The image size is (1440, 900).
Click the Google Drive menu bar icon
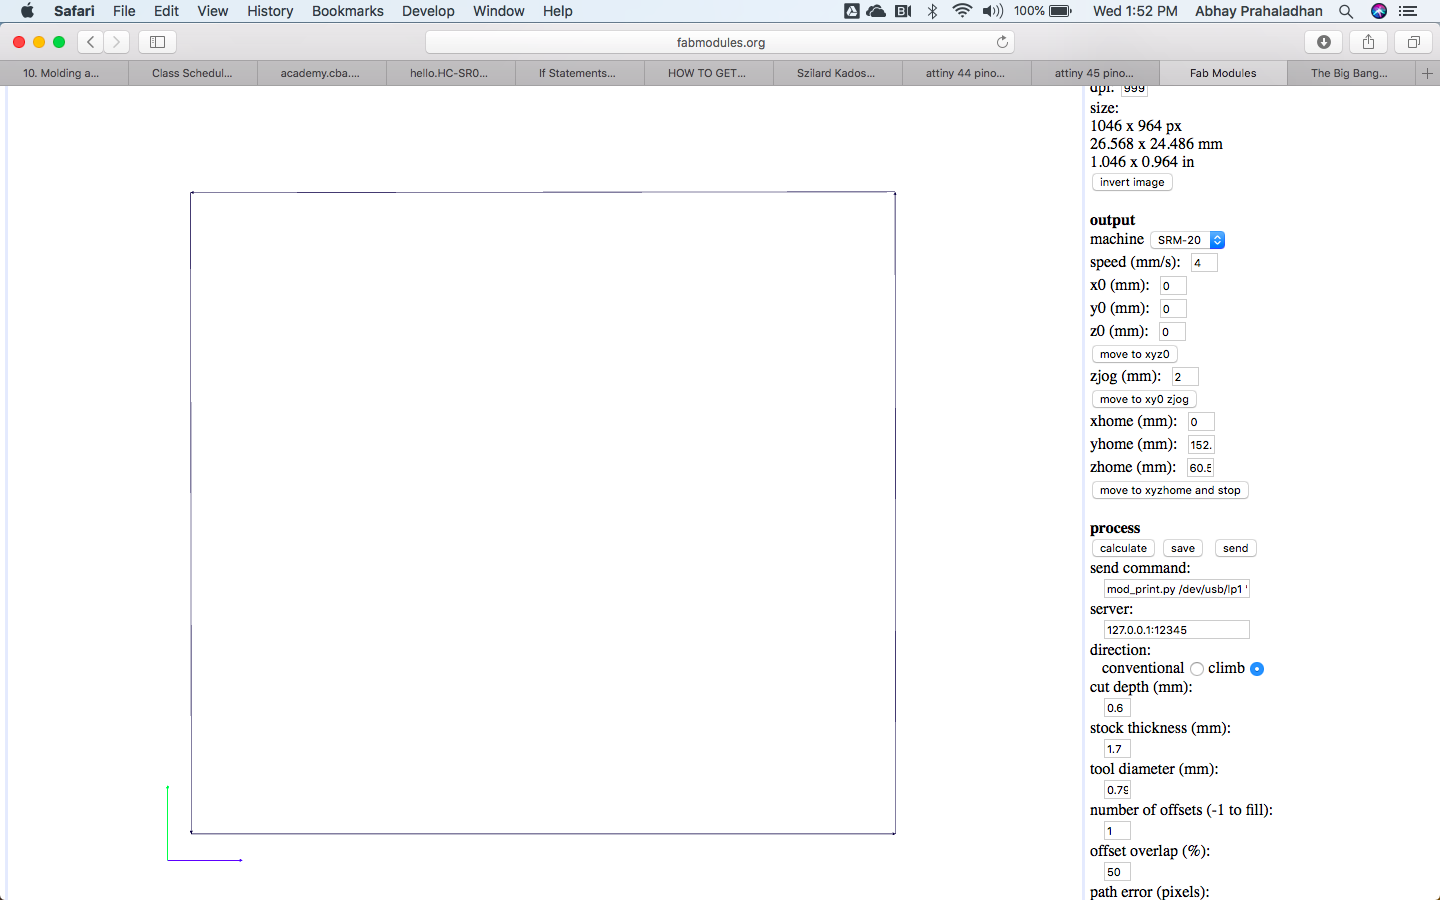851,11
